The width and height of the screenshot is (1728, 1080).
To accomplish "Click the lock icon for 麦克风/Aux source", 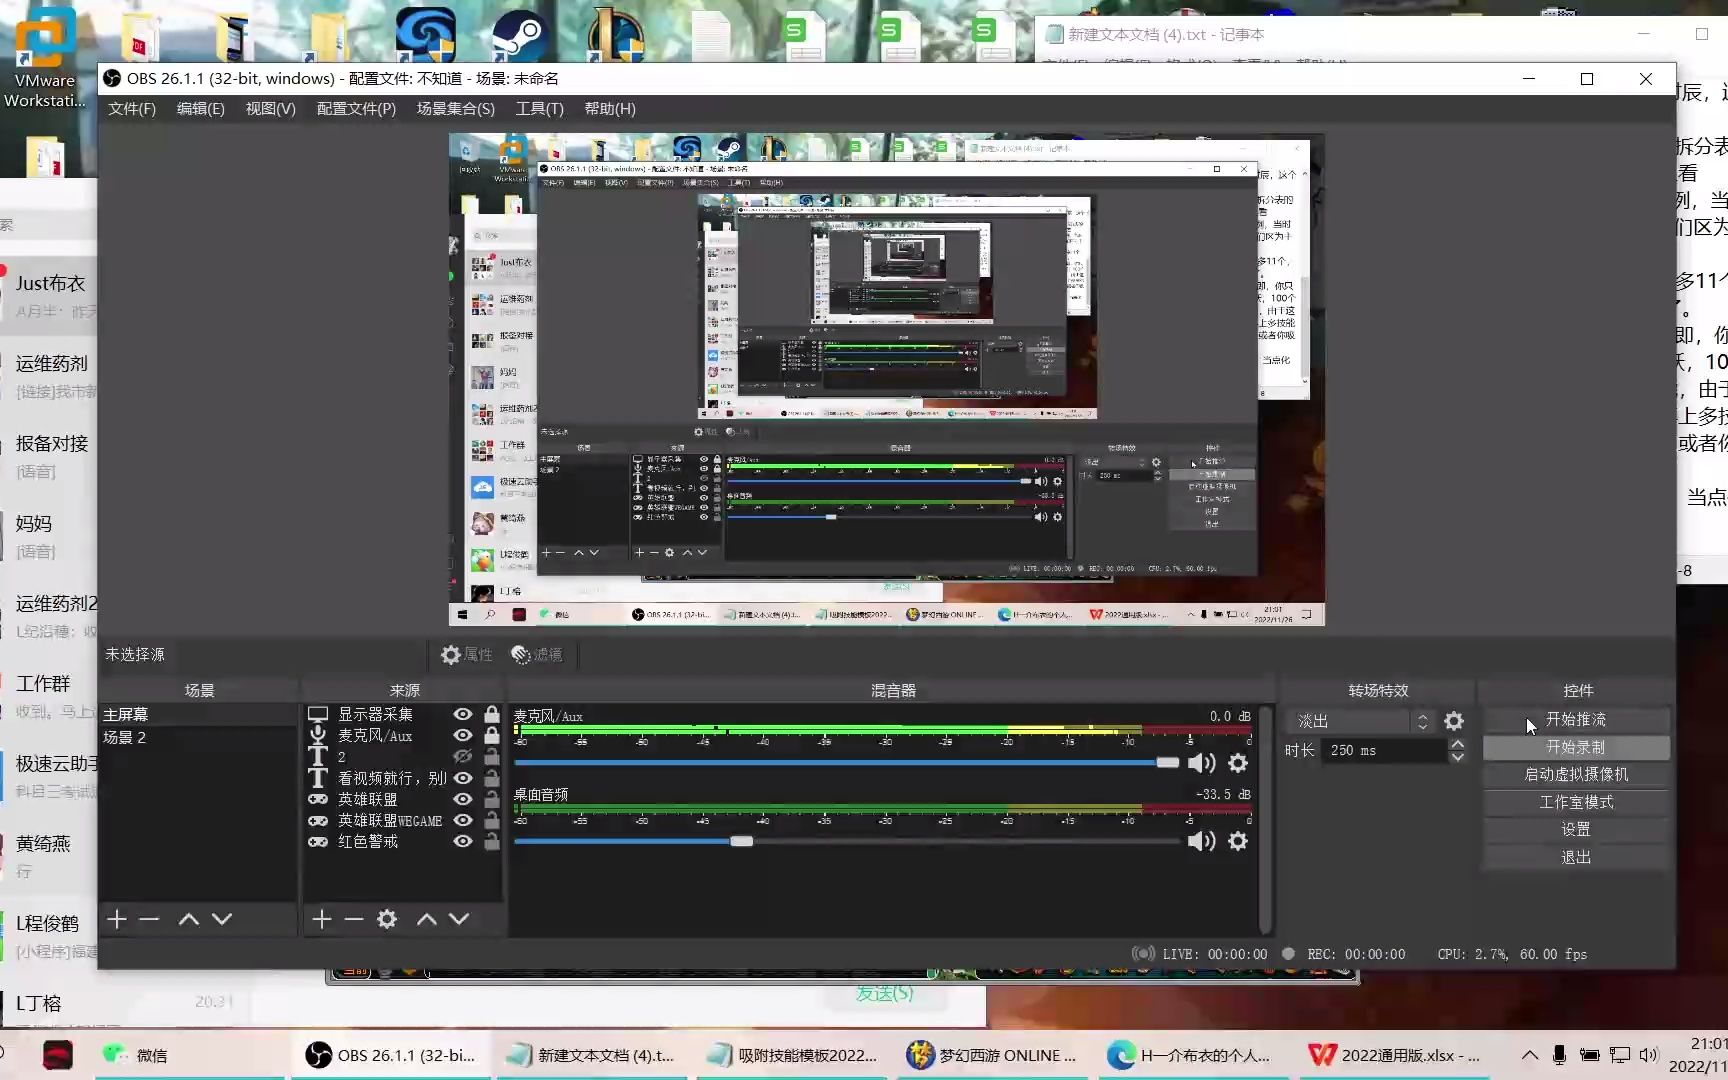I will pyautogui.click(x=492, y=735).
